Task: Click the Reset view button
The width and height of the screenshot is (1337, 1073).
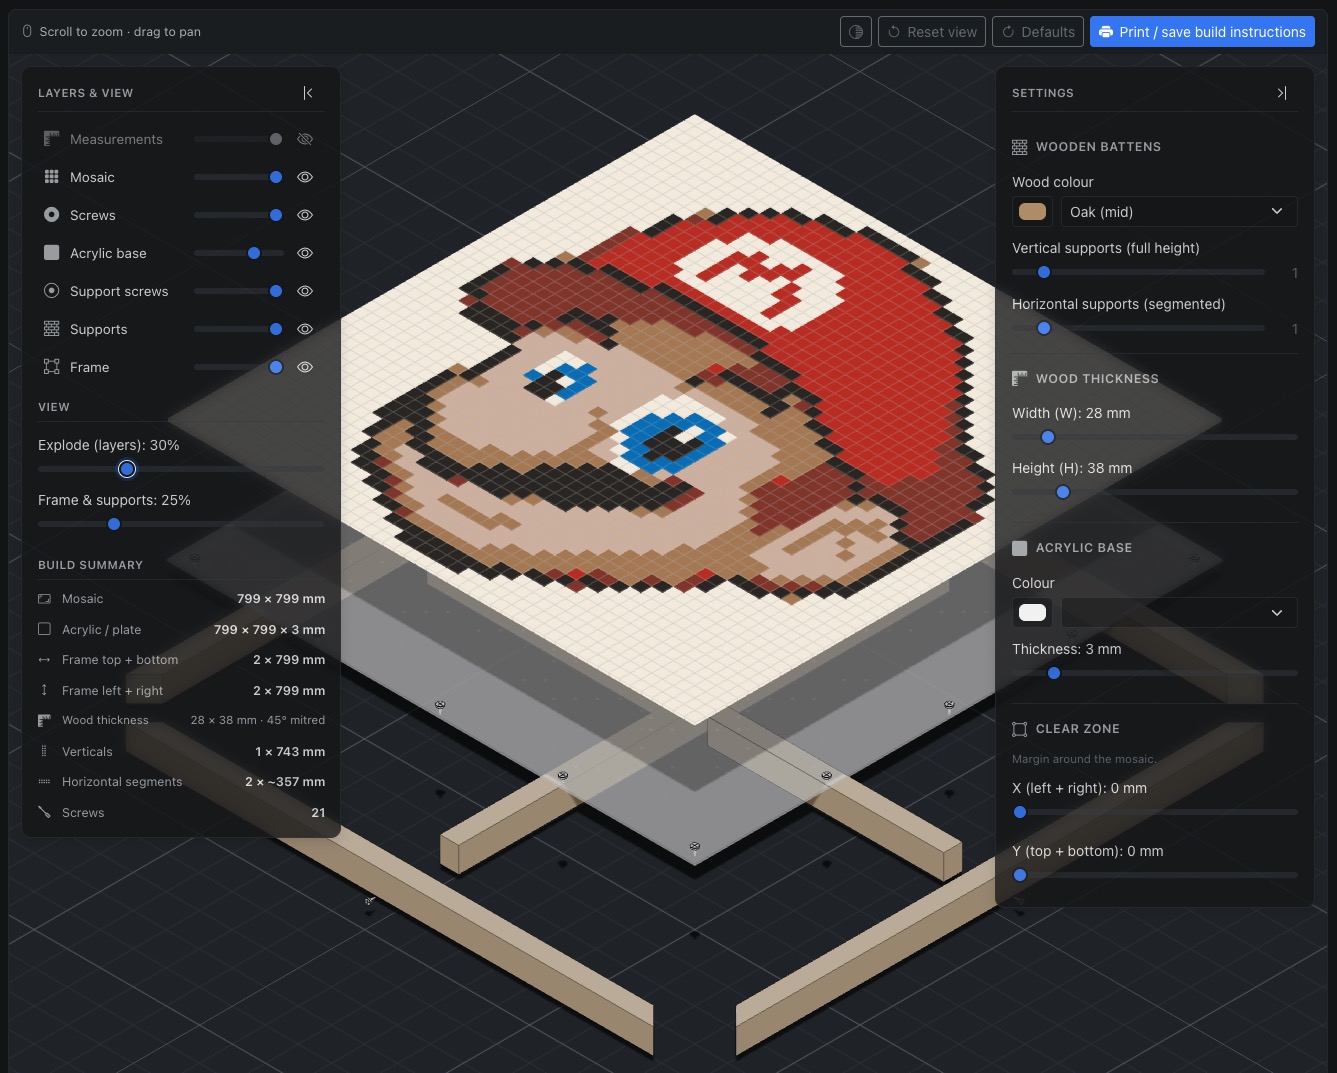Action: [x=932, y=32]
